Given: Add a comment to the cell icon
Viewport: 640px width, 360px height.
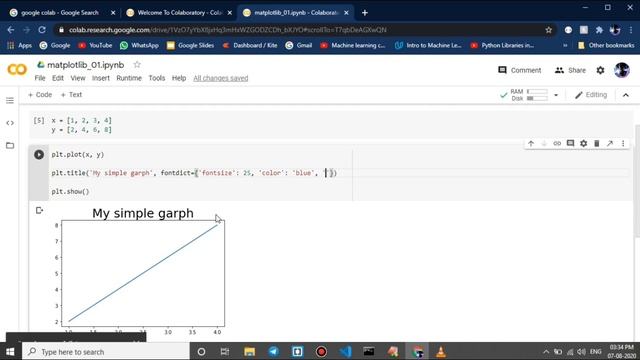Looking at the screenshot, I should coord(570,143).
